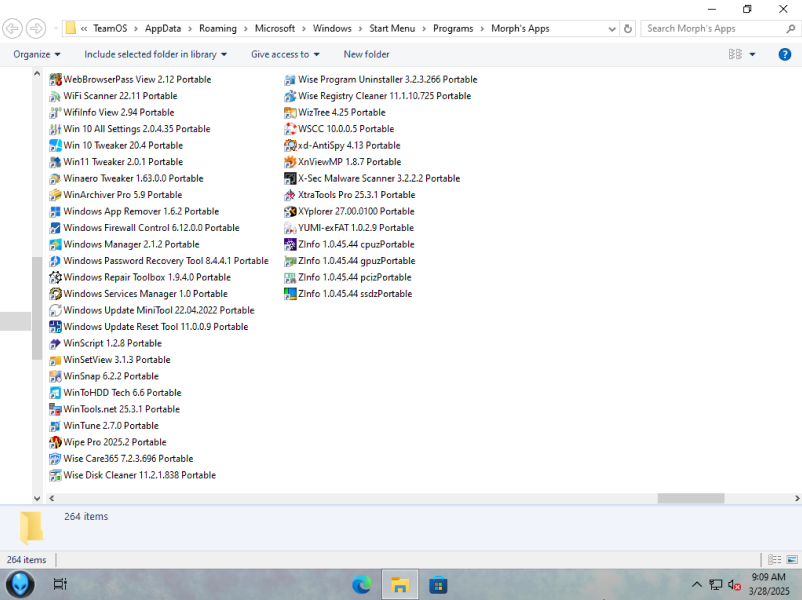Go back with the Back arrow
This screenshot has width=802, height=600.
(x=12, y=28)
